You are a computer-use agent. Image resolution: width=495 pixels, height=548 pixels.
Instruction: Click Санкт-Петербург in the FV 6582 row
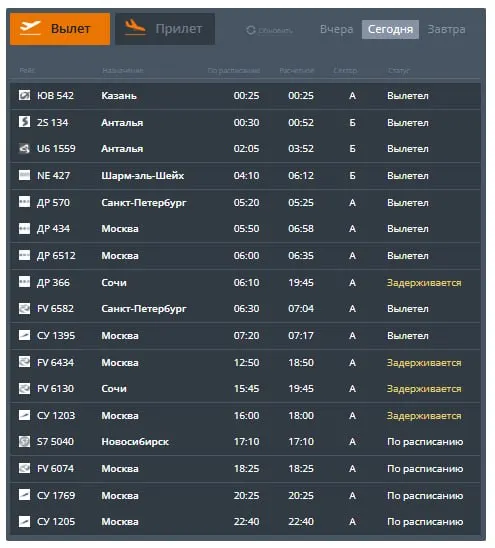click(144, 309)
